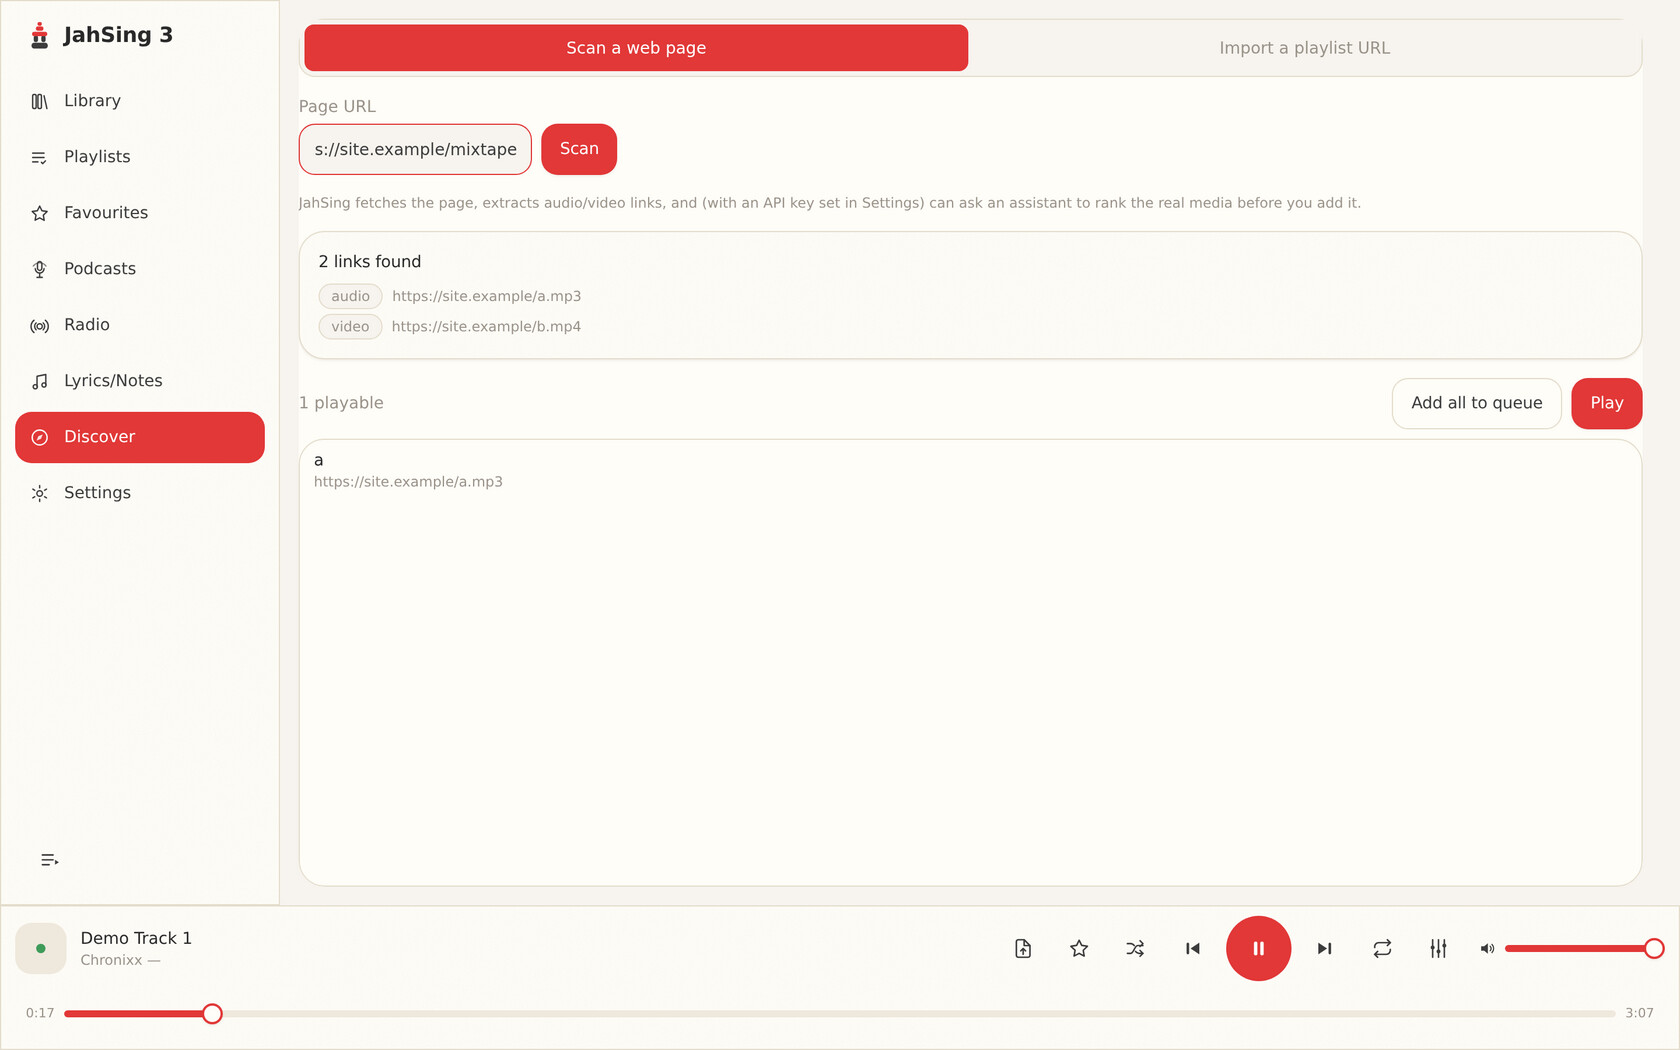Open the queue list icon in sidebar

[x=49, y=861]
